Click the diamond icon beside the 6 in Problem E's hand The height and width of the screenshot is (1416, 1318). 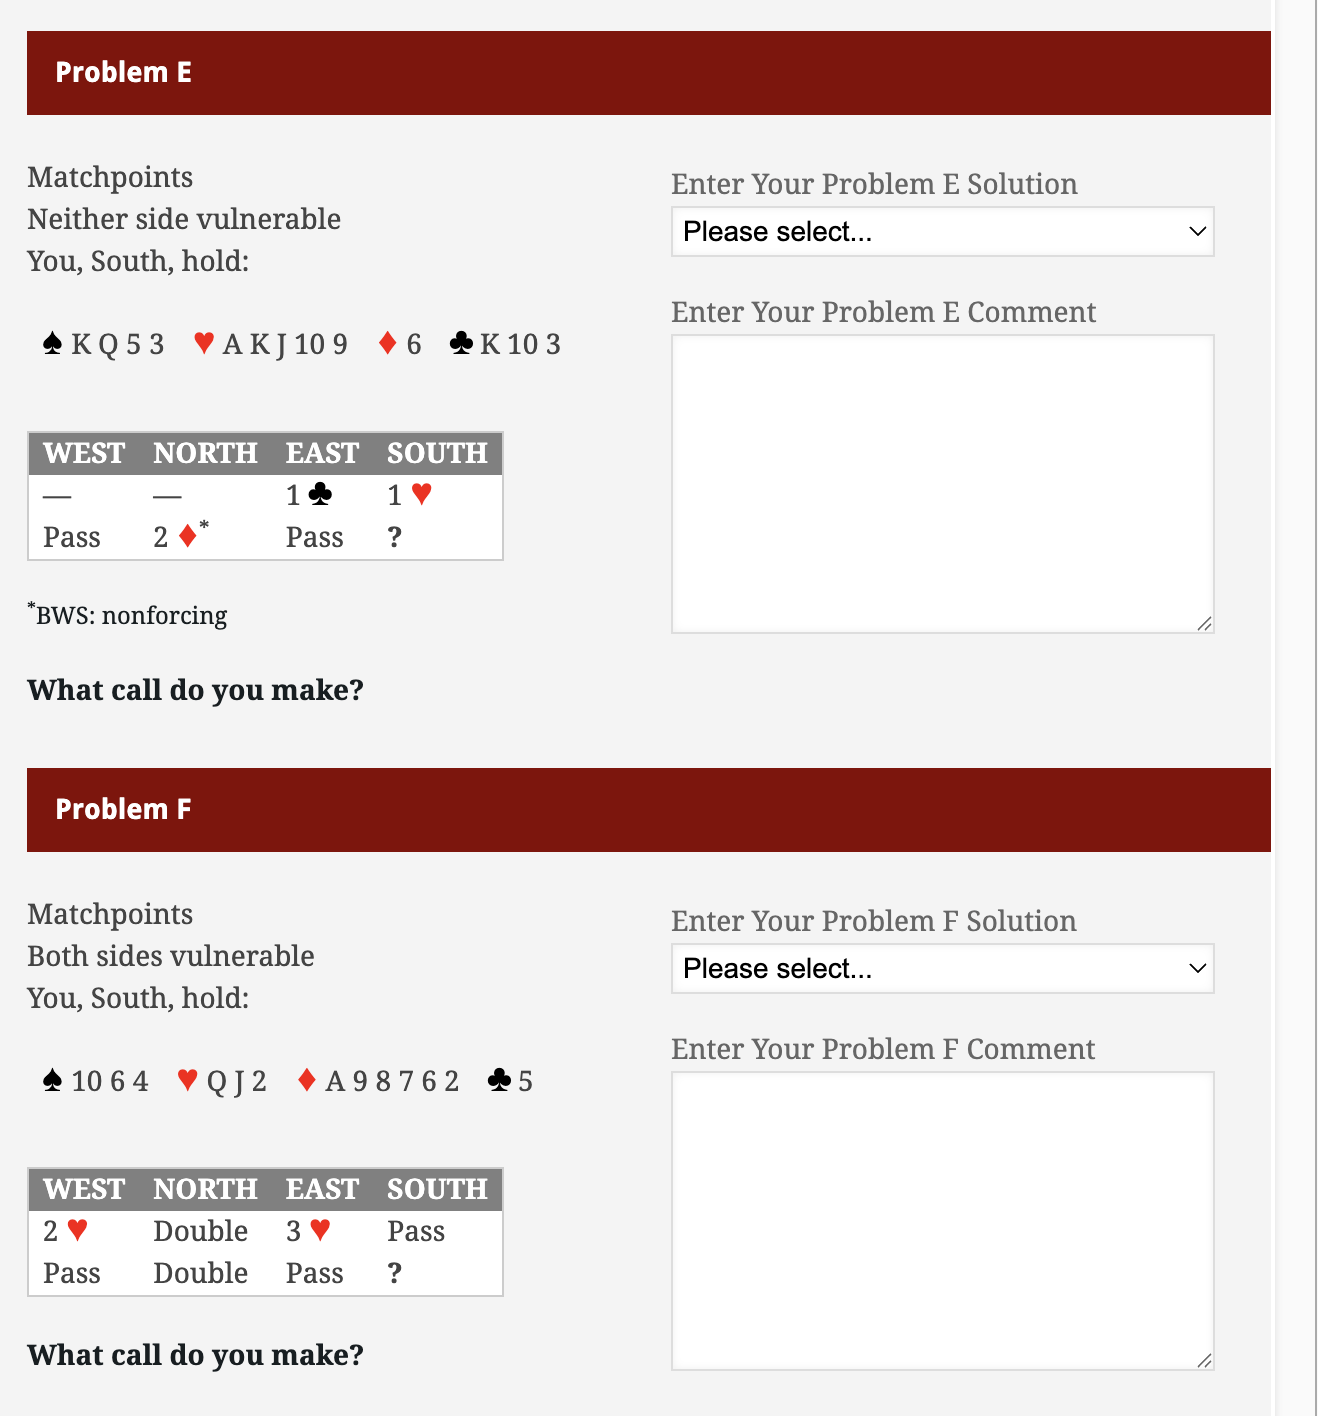click(x=388, y=344)
